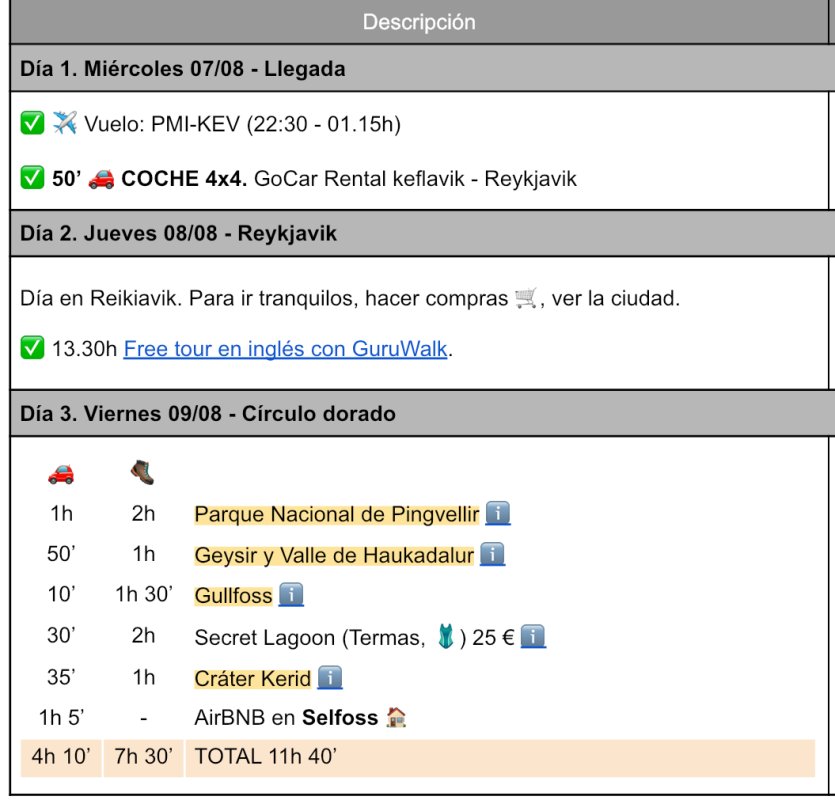The image size is (835, 800).
Task: Click green checkmark before 13.30h tour
Action: [32, 349]
